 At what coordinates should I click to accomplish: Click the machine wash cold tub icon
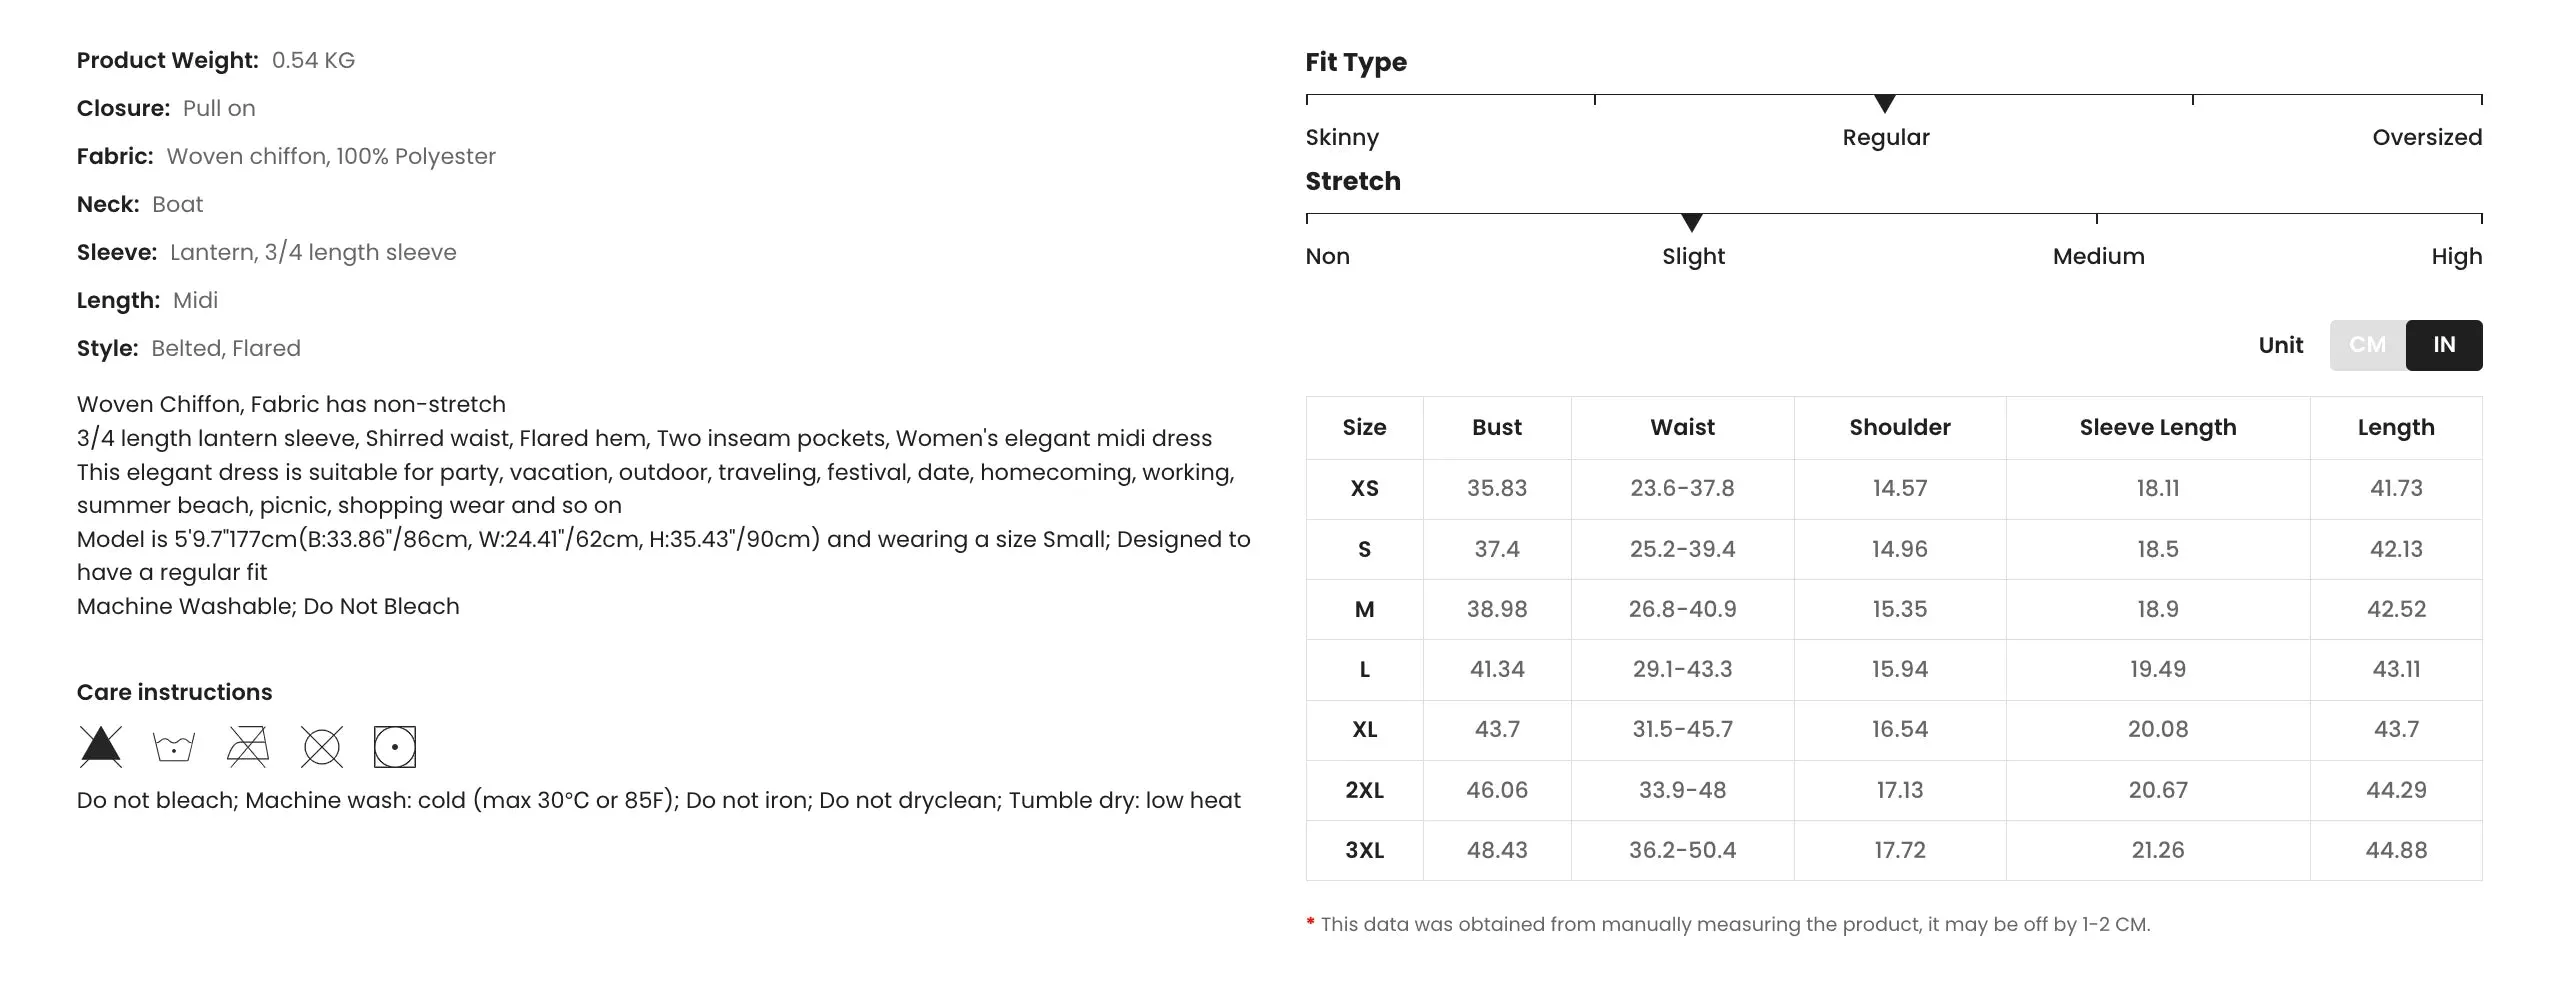[x=174, y=746]
